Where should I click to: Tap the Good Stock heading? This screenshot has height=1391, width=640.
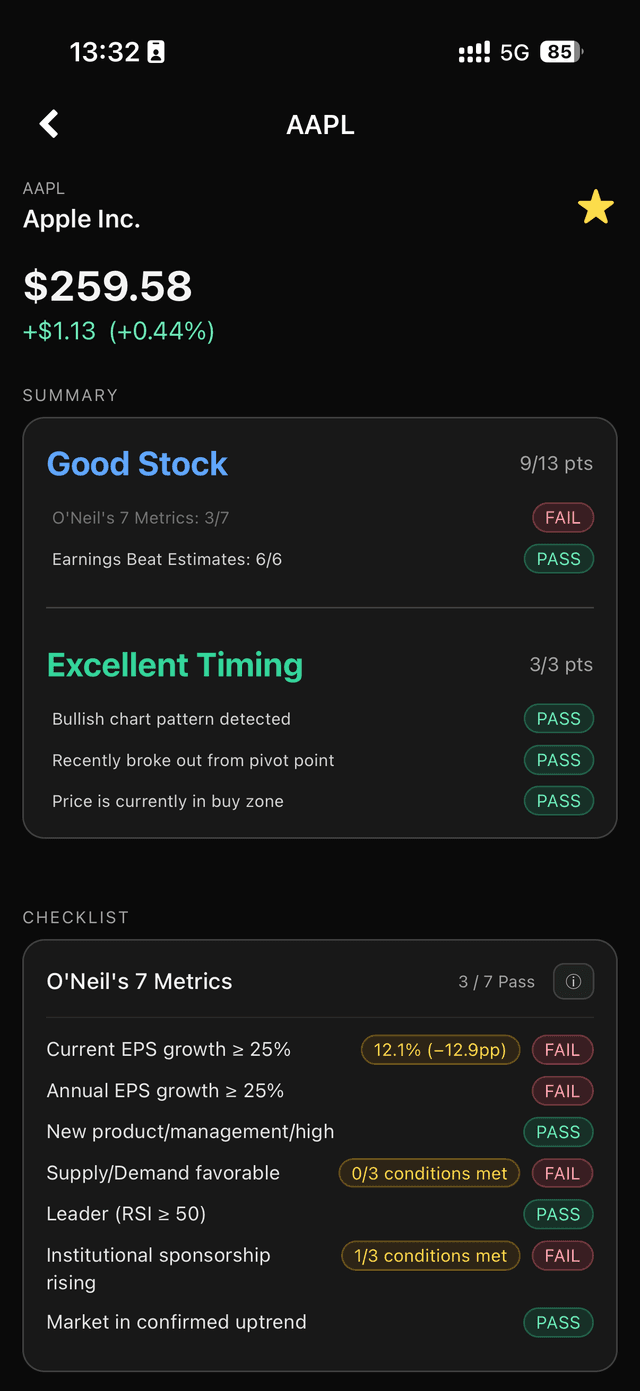coord(137,463)
